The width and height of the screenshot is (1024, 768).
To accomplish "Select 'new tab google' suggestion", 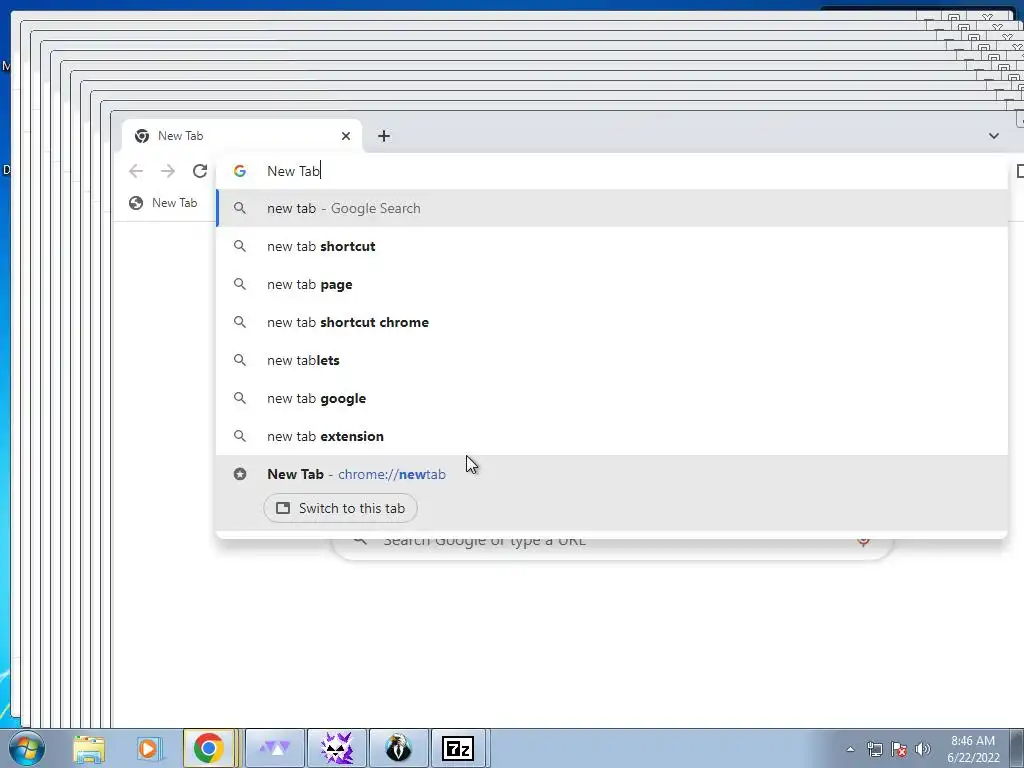I will pyautogui.click(x=611, y=398).
